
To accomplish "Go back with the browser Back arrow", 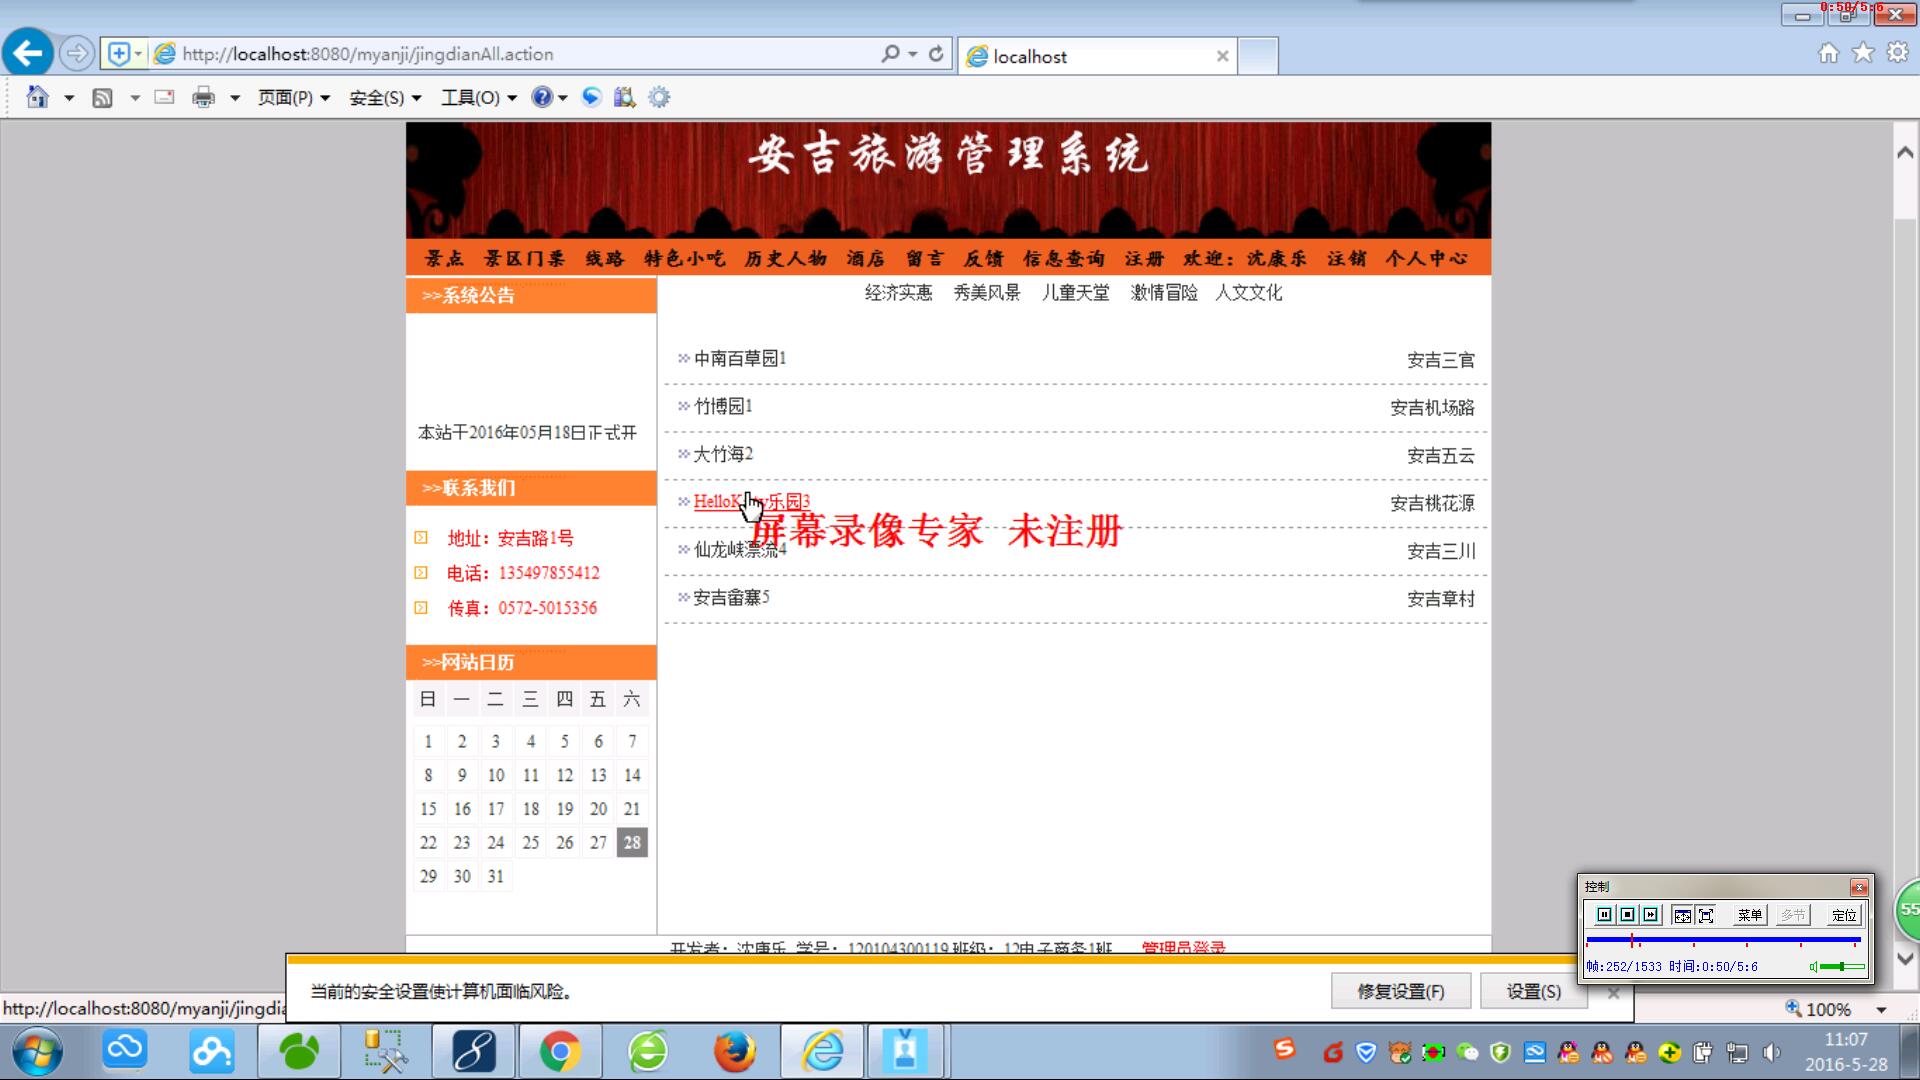I will (x=28, y=53).
